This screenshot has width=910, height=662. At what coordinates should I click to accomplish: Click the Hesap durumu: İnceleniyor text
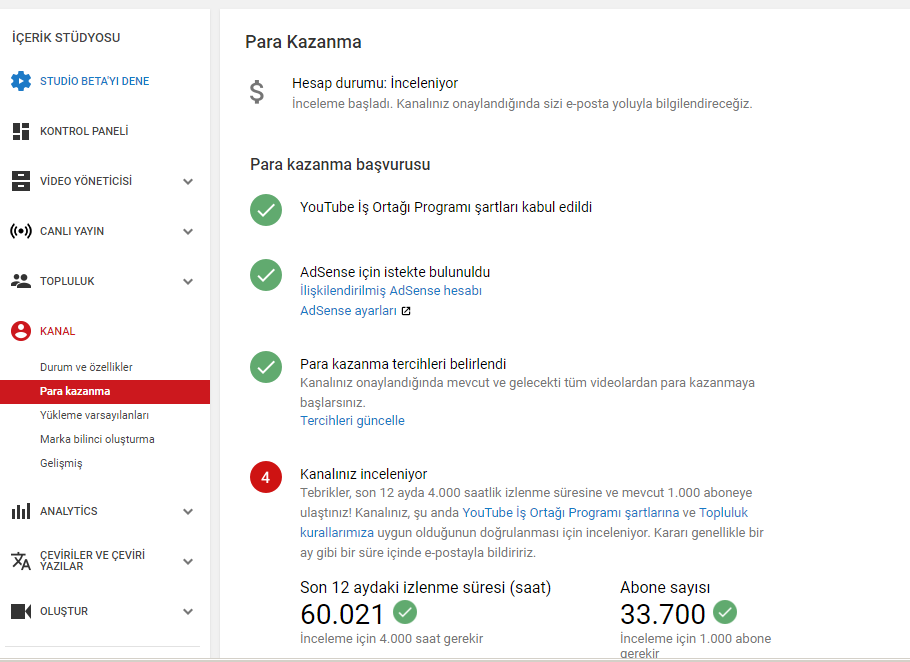(x=375, y=83)
